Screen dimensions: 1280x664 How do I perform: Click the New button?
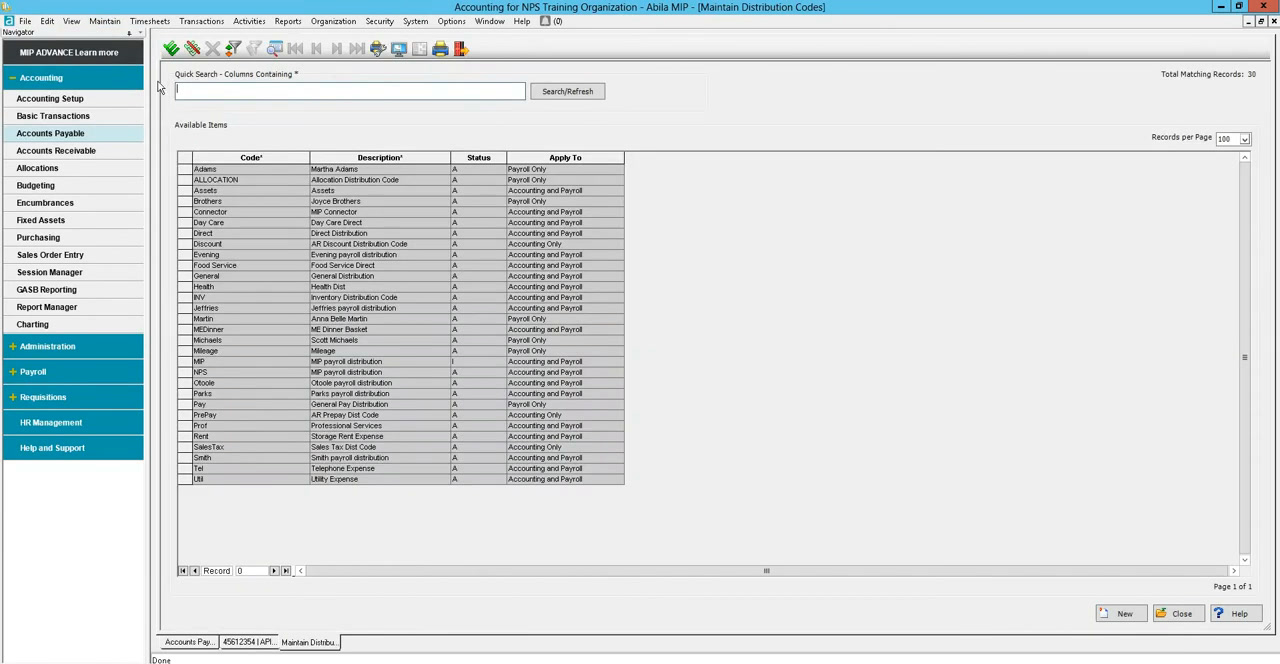click(x=1120, y=613)
